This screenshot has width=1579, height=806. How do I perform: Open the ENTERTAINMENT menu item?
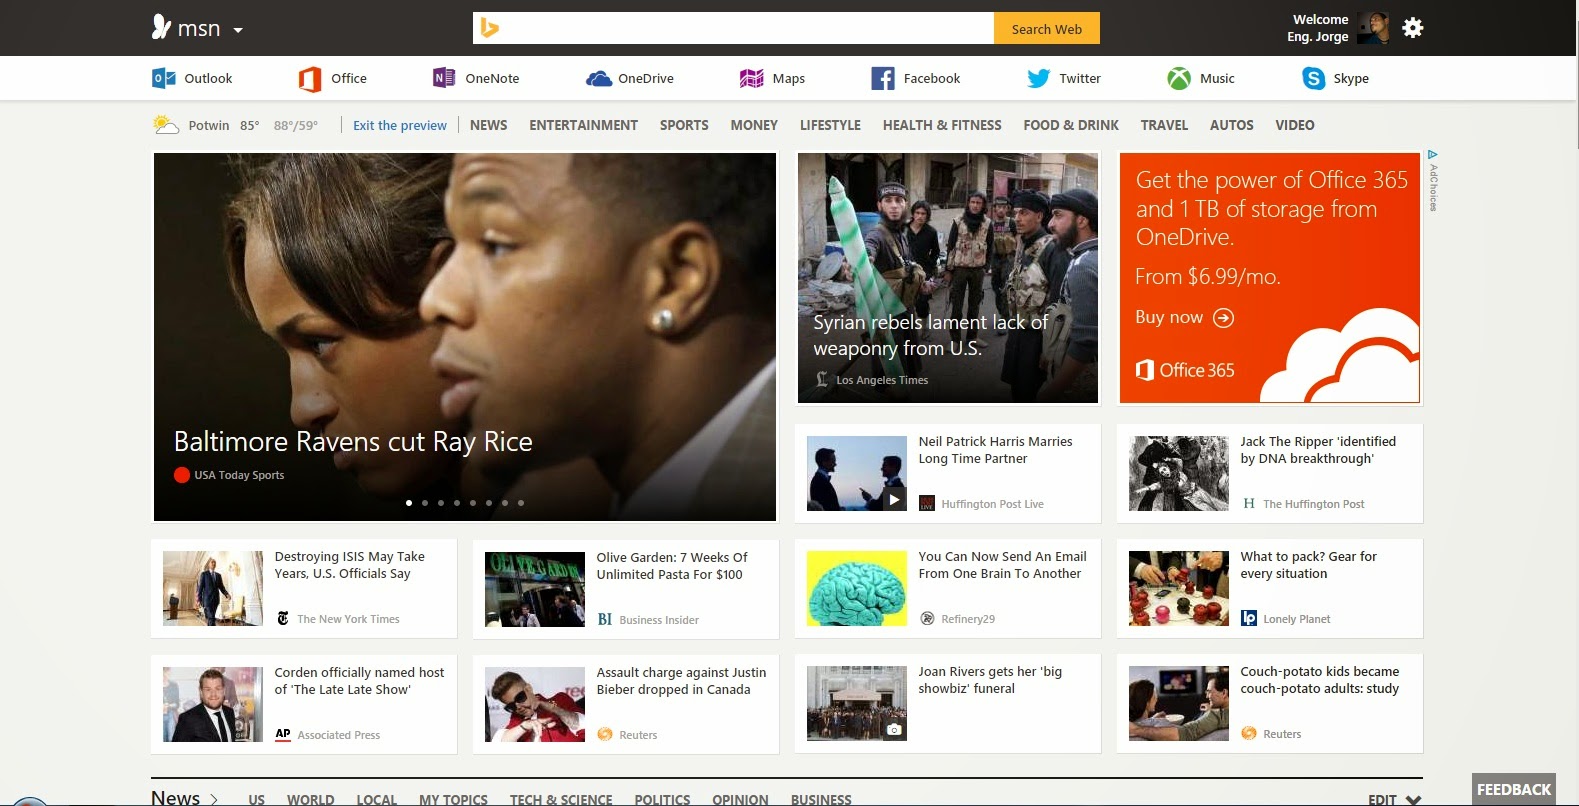pos(583,125)
